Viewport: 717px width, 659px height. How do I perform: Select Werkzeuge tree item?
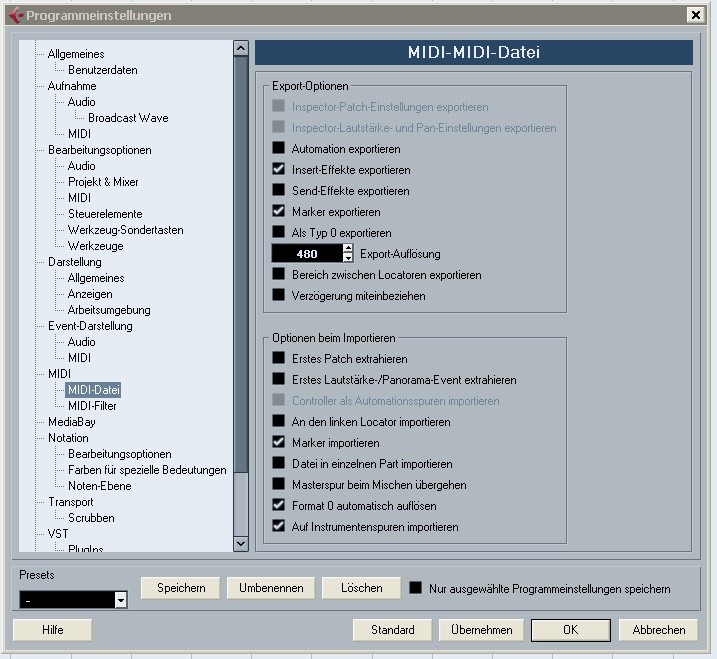point(96,246)
